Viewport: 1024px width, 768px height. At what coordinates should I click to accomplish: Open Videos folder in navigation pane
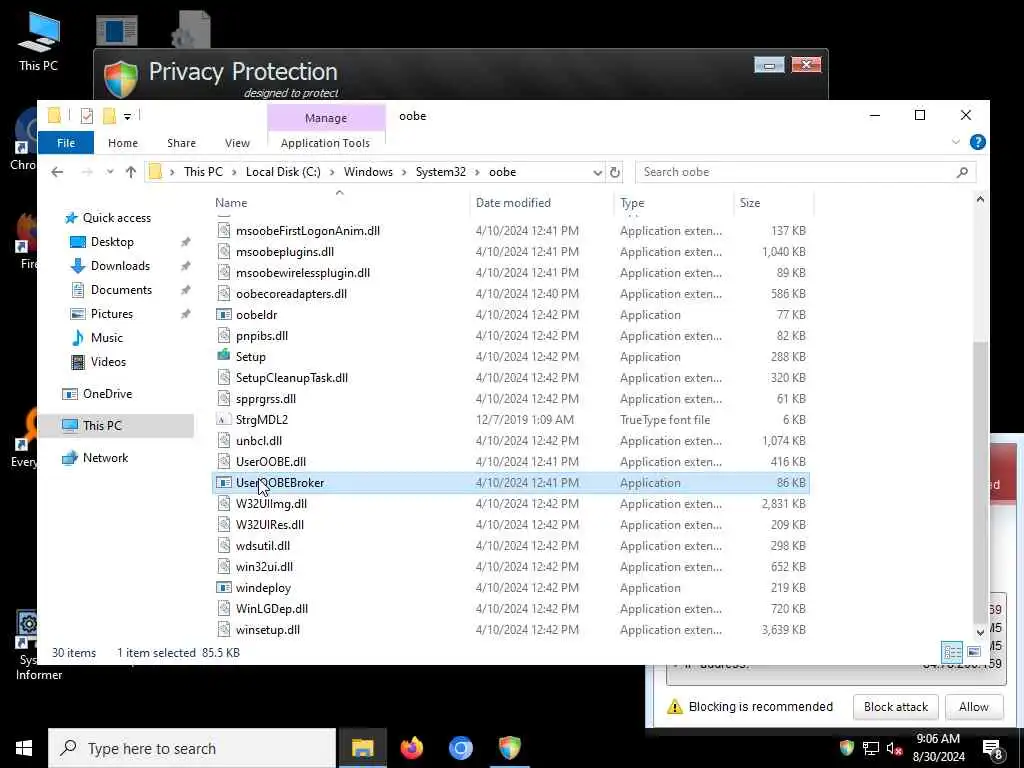[108, 362]
